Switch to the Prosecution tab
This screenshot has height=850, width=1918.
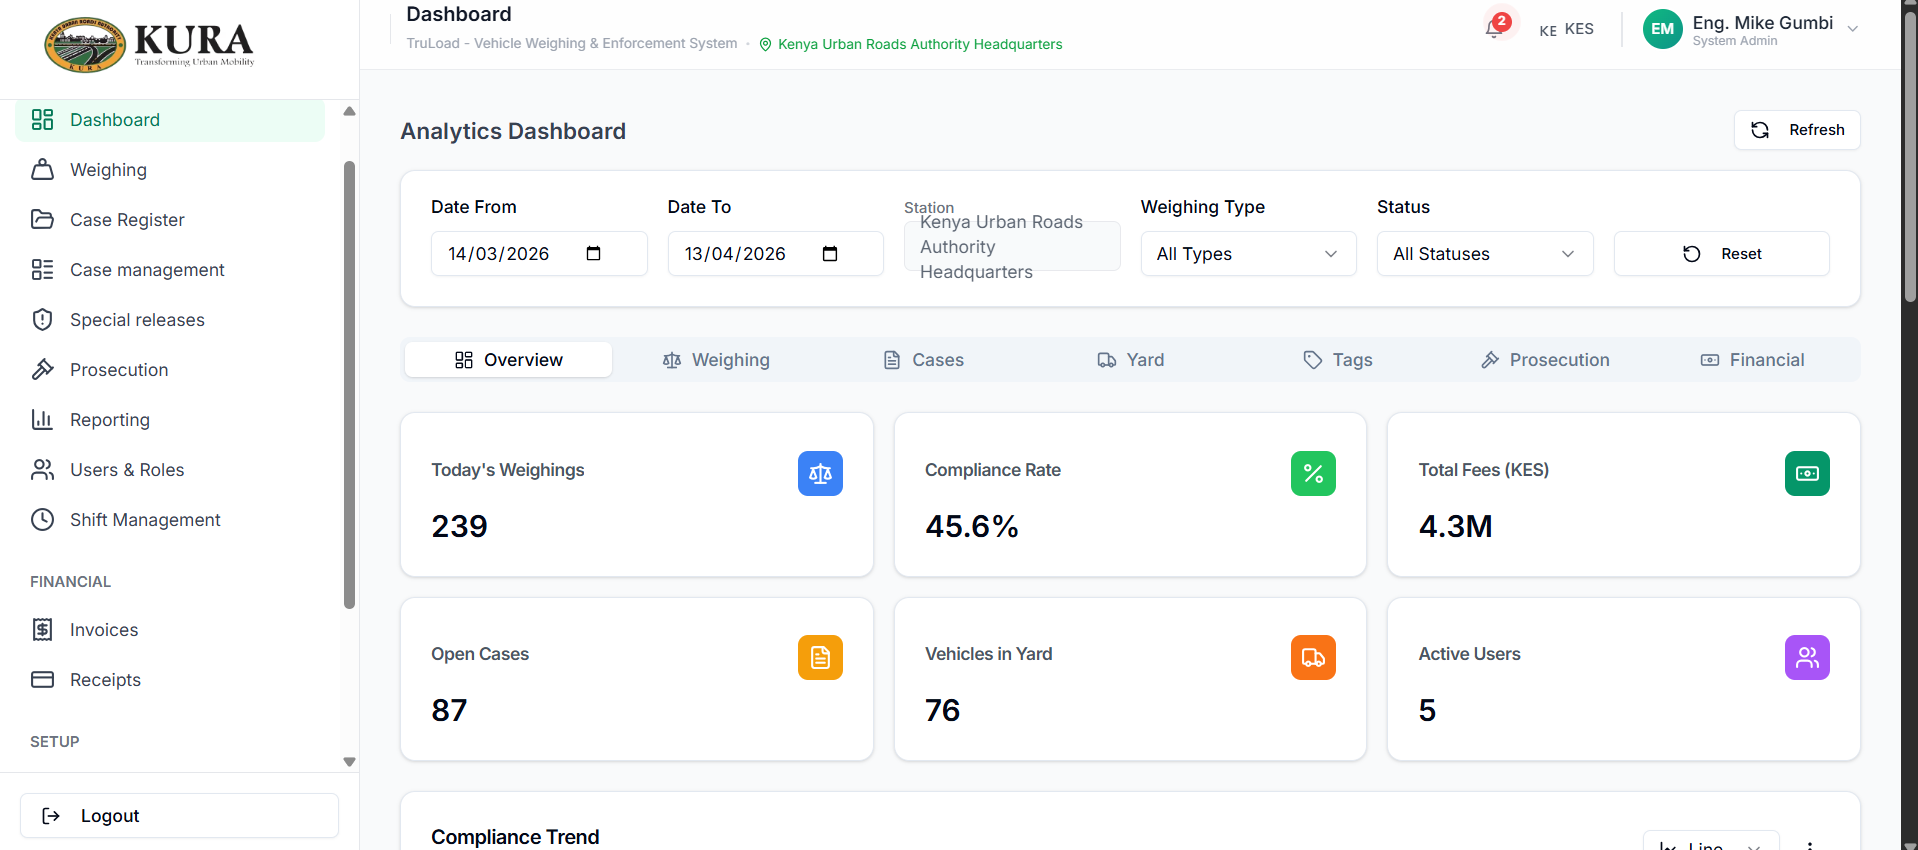pyautogui.click(x=1545, y=360)
